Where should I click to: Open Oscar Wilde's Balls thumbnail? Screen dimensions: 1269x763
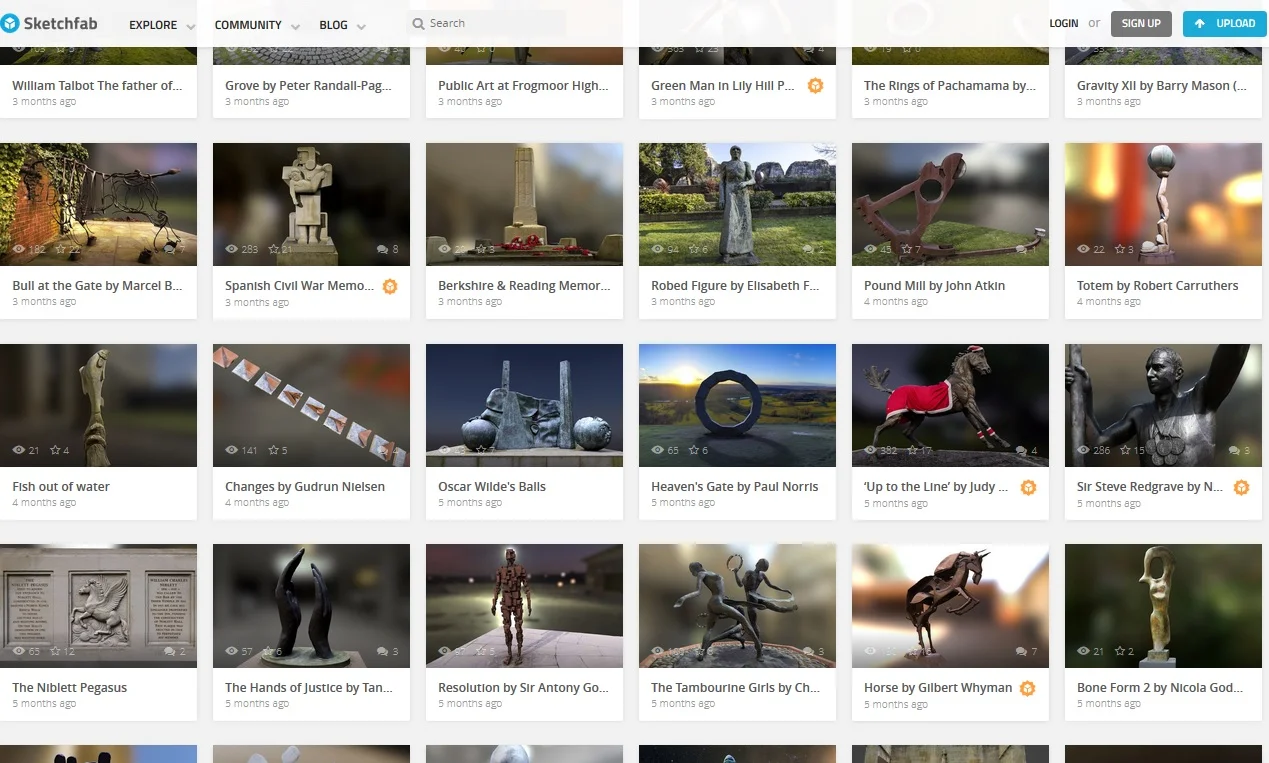coord(524,405)
